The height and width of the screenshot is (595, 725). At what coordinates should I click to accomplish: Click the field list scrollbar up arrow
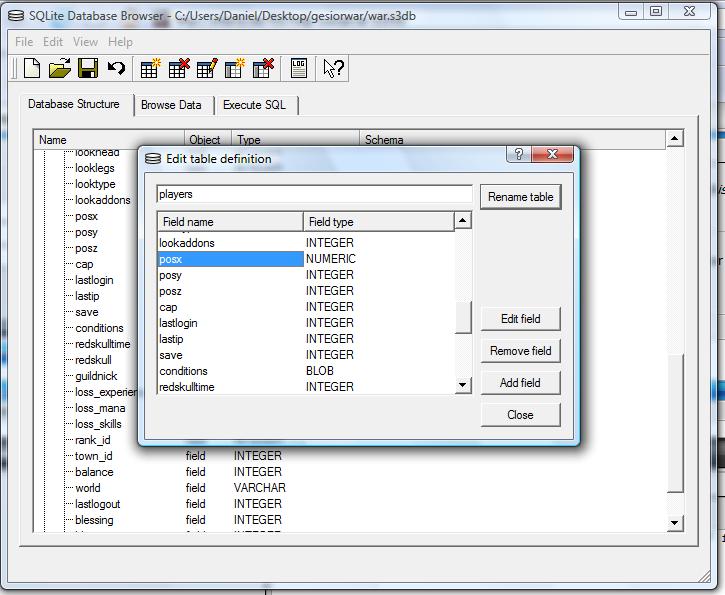point(463,221)
